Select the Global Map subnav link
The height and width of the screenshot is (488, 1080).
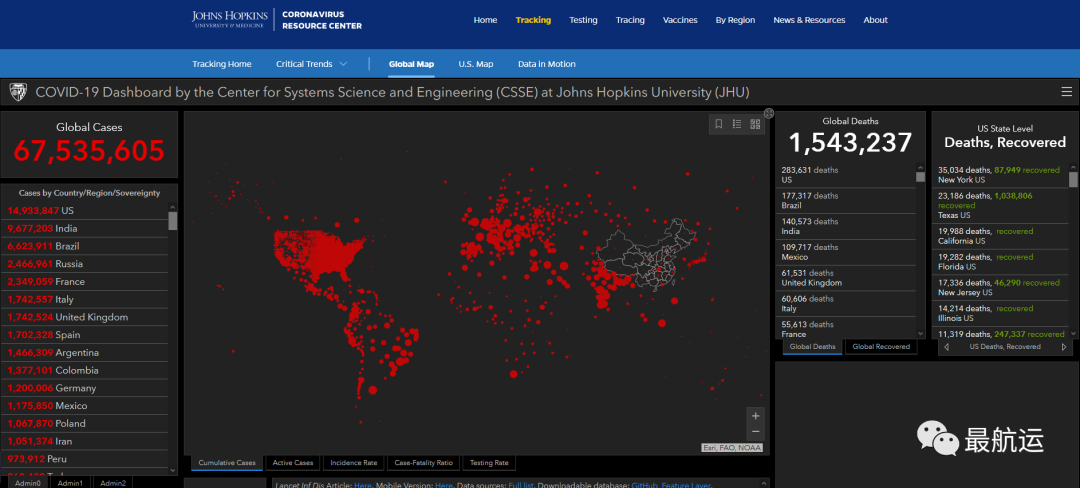click(411, 64)
